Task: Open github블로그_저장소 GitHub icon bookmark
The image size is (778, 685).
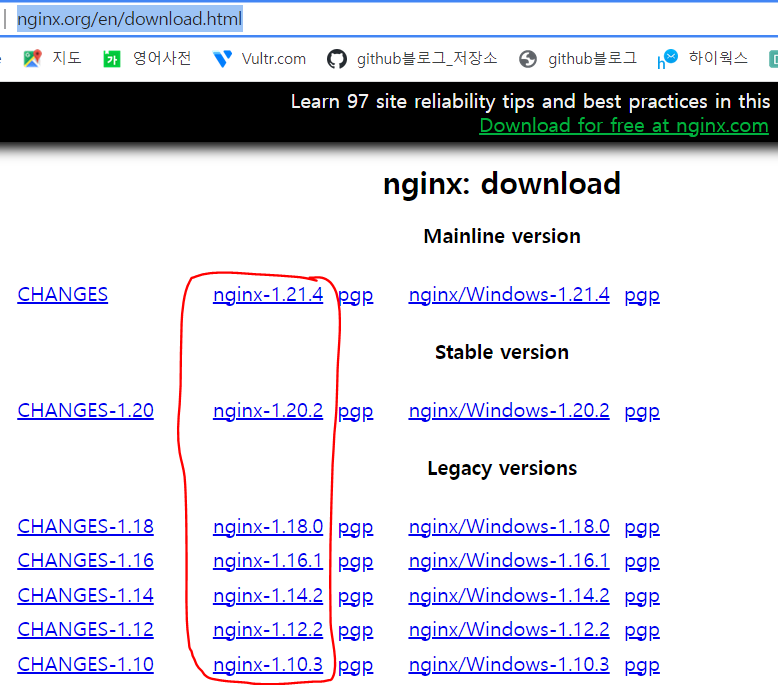Action: point(337,59)
